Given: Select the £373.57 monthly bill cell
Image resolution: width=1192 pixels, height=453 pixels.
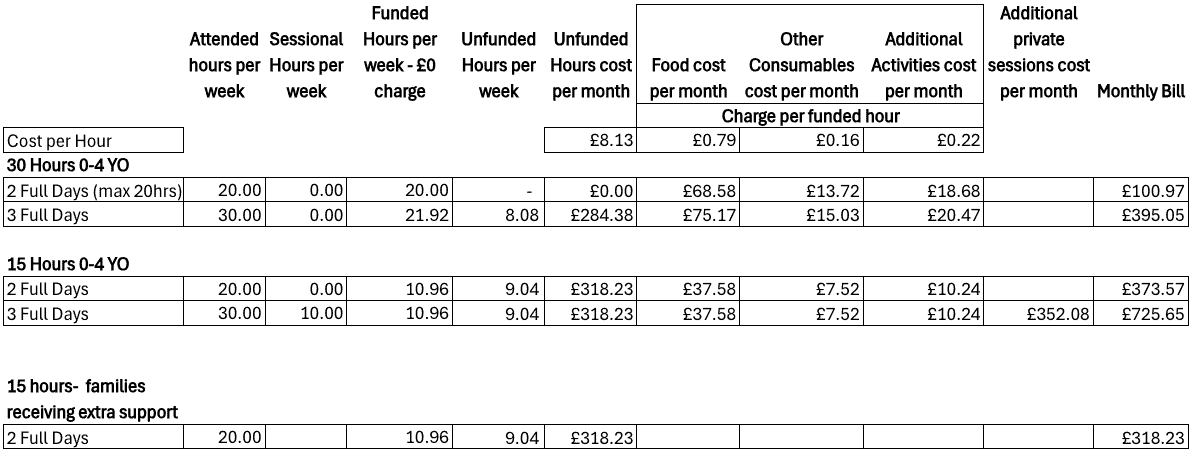Looking at the screenshot, I should (x=1140, y=289).
